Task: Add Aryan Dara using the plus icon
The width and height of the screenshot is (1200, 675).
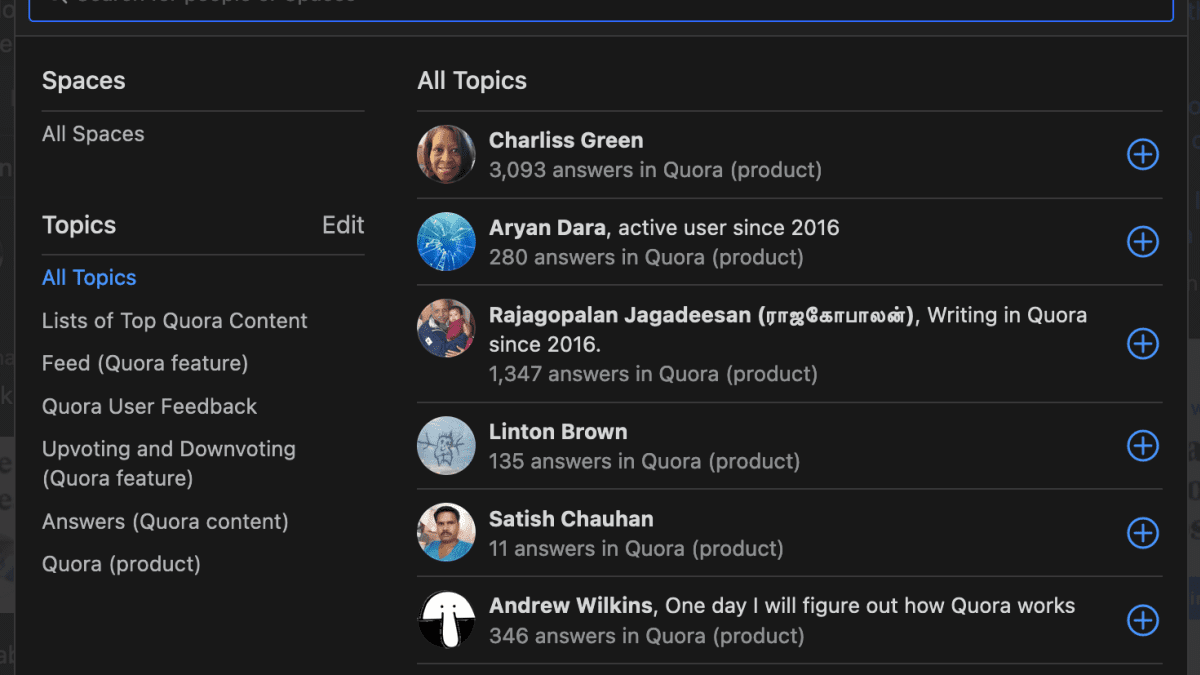Action: pos(1142,242)
